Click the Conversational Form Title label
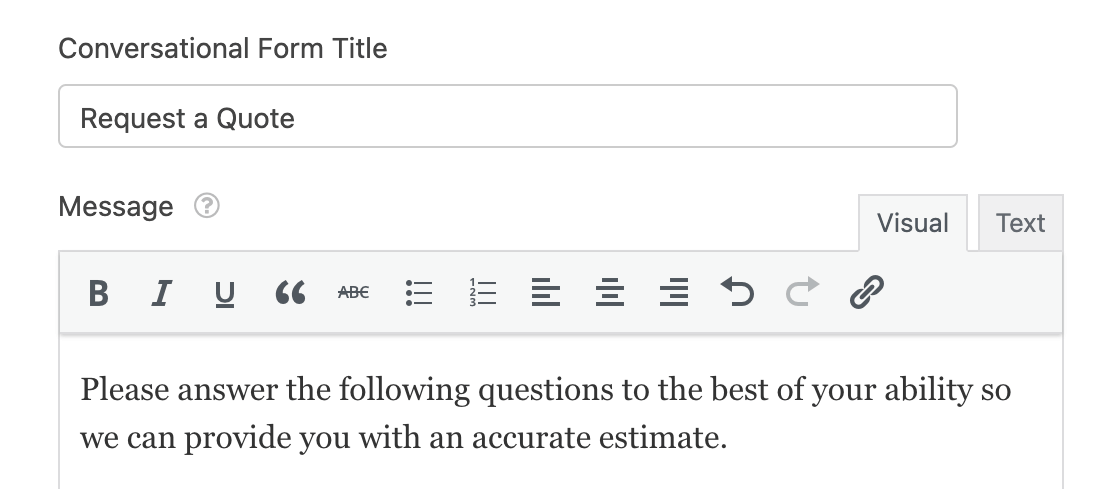The width and height of the screenshot is (1116, 489). (223, 48)
